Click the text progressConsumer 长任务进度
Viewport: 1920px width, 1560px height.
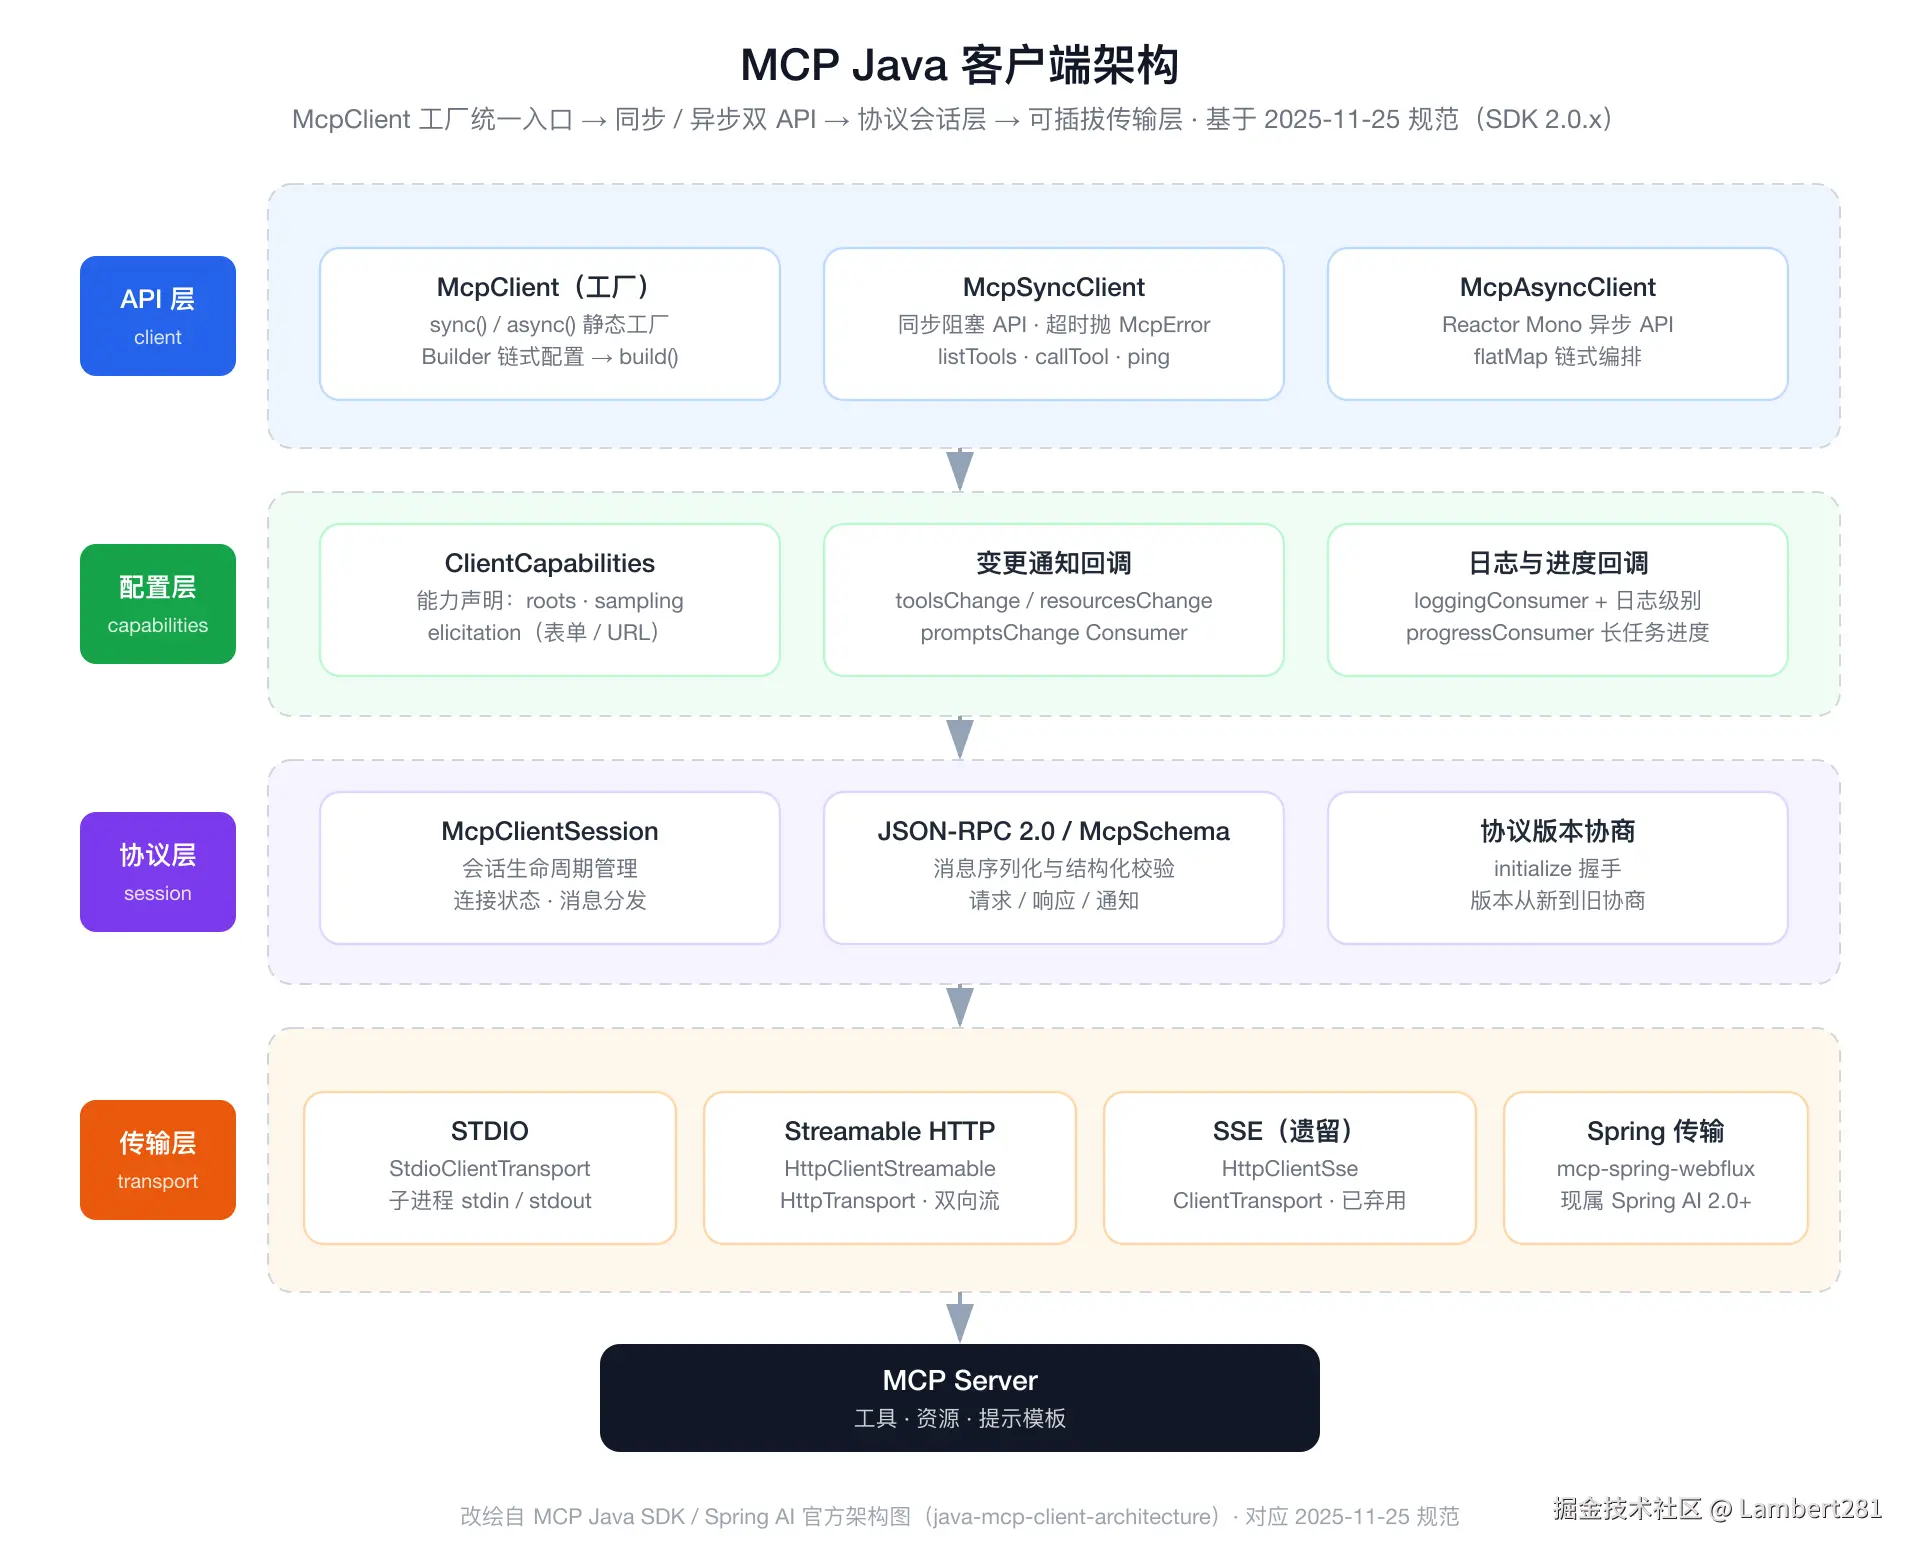point(1558,633)
